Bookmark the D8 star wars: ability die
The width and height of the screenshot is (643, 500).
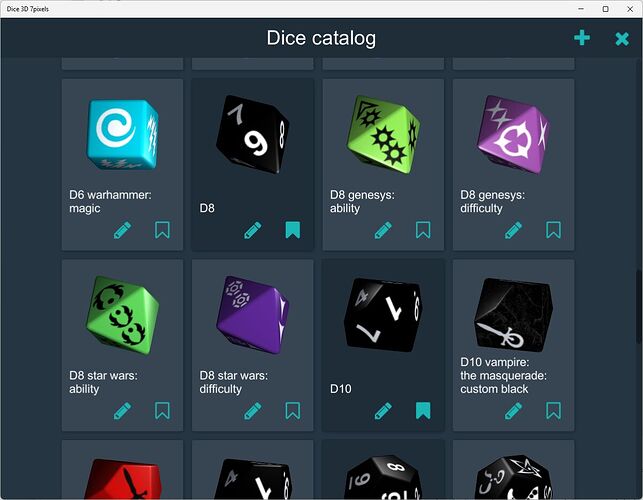[162, 411]
